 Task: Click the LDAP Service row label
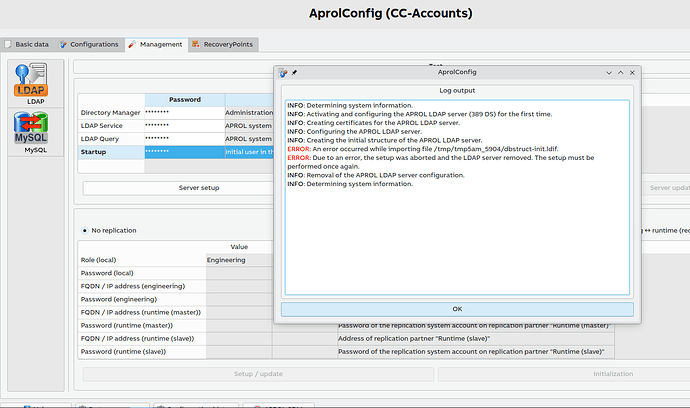pos(111,126)
